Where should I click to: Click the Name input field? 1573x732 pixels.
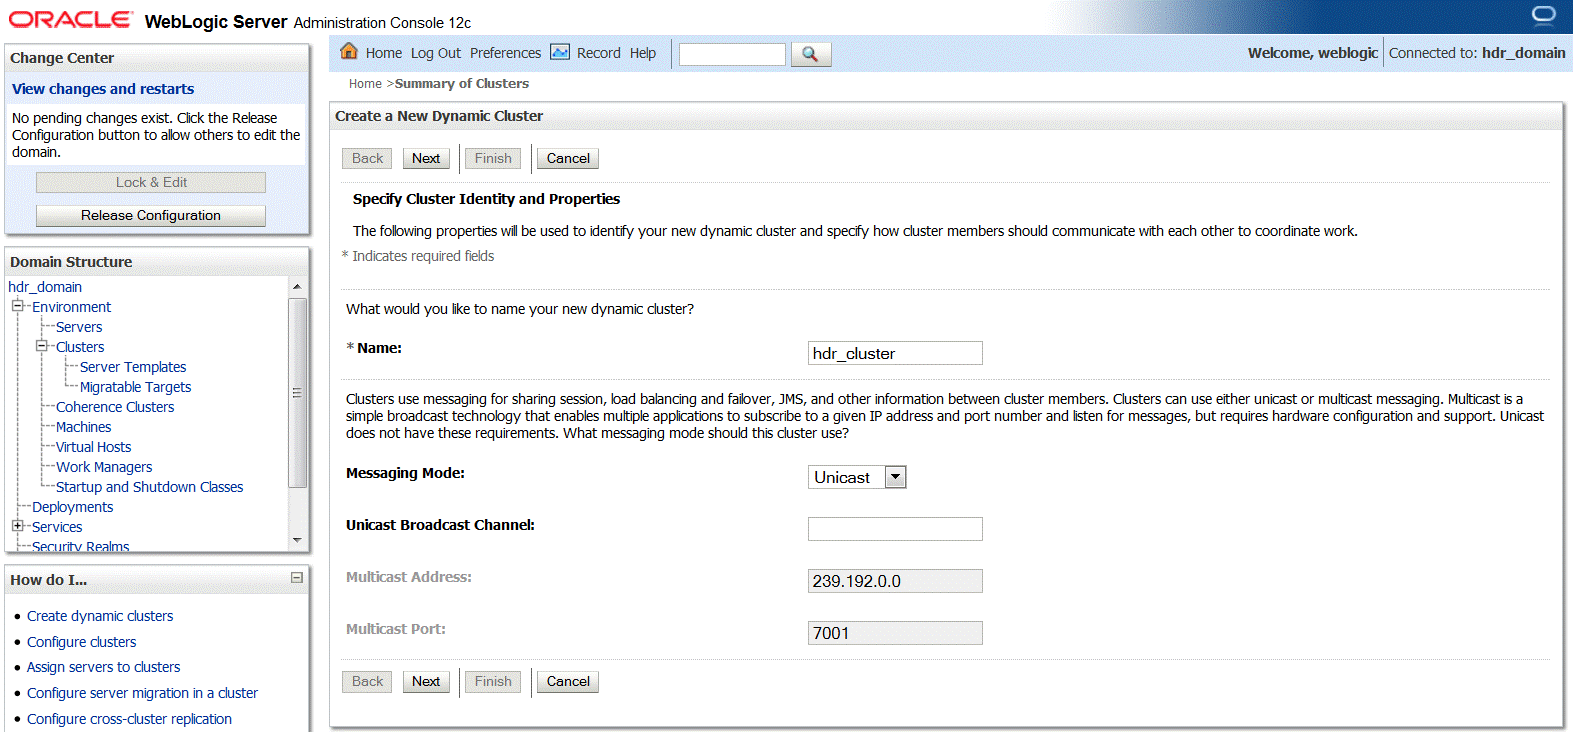coord(895,353)
